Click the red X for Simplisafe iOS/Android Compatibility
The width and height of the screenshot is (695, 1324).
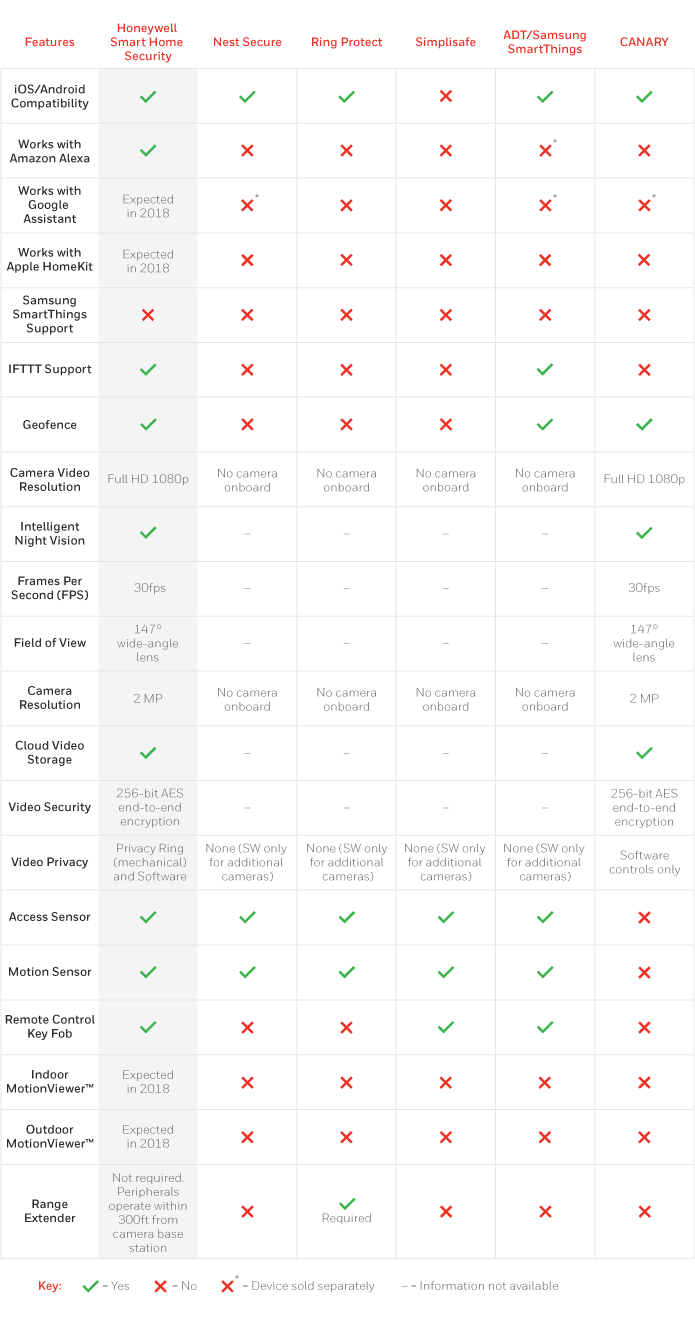tap(446, 97)
